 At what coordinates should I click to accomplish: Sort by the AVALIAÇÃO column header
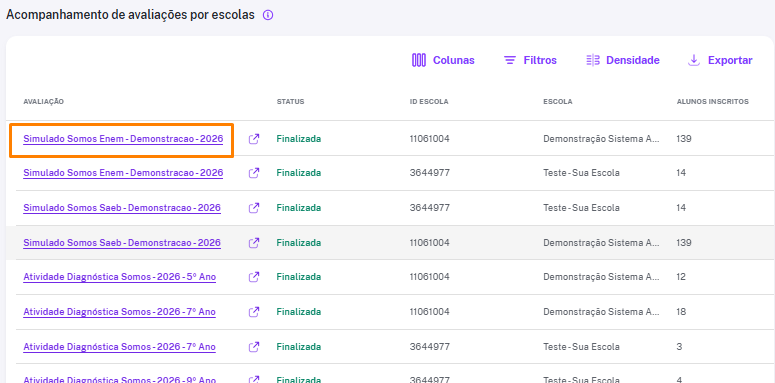(x=43, y=102)
